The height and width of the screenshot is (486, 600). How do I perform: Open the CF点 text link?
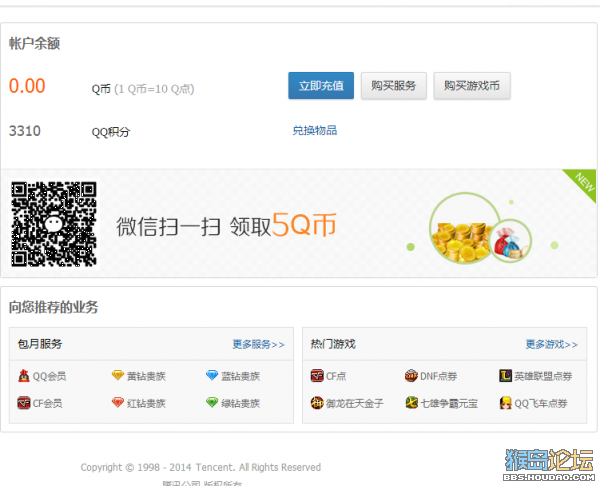click(336, 376)
